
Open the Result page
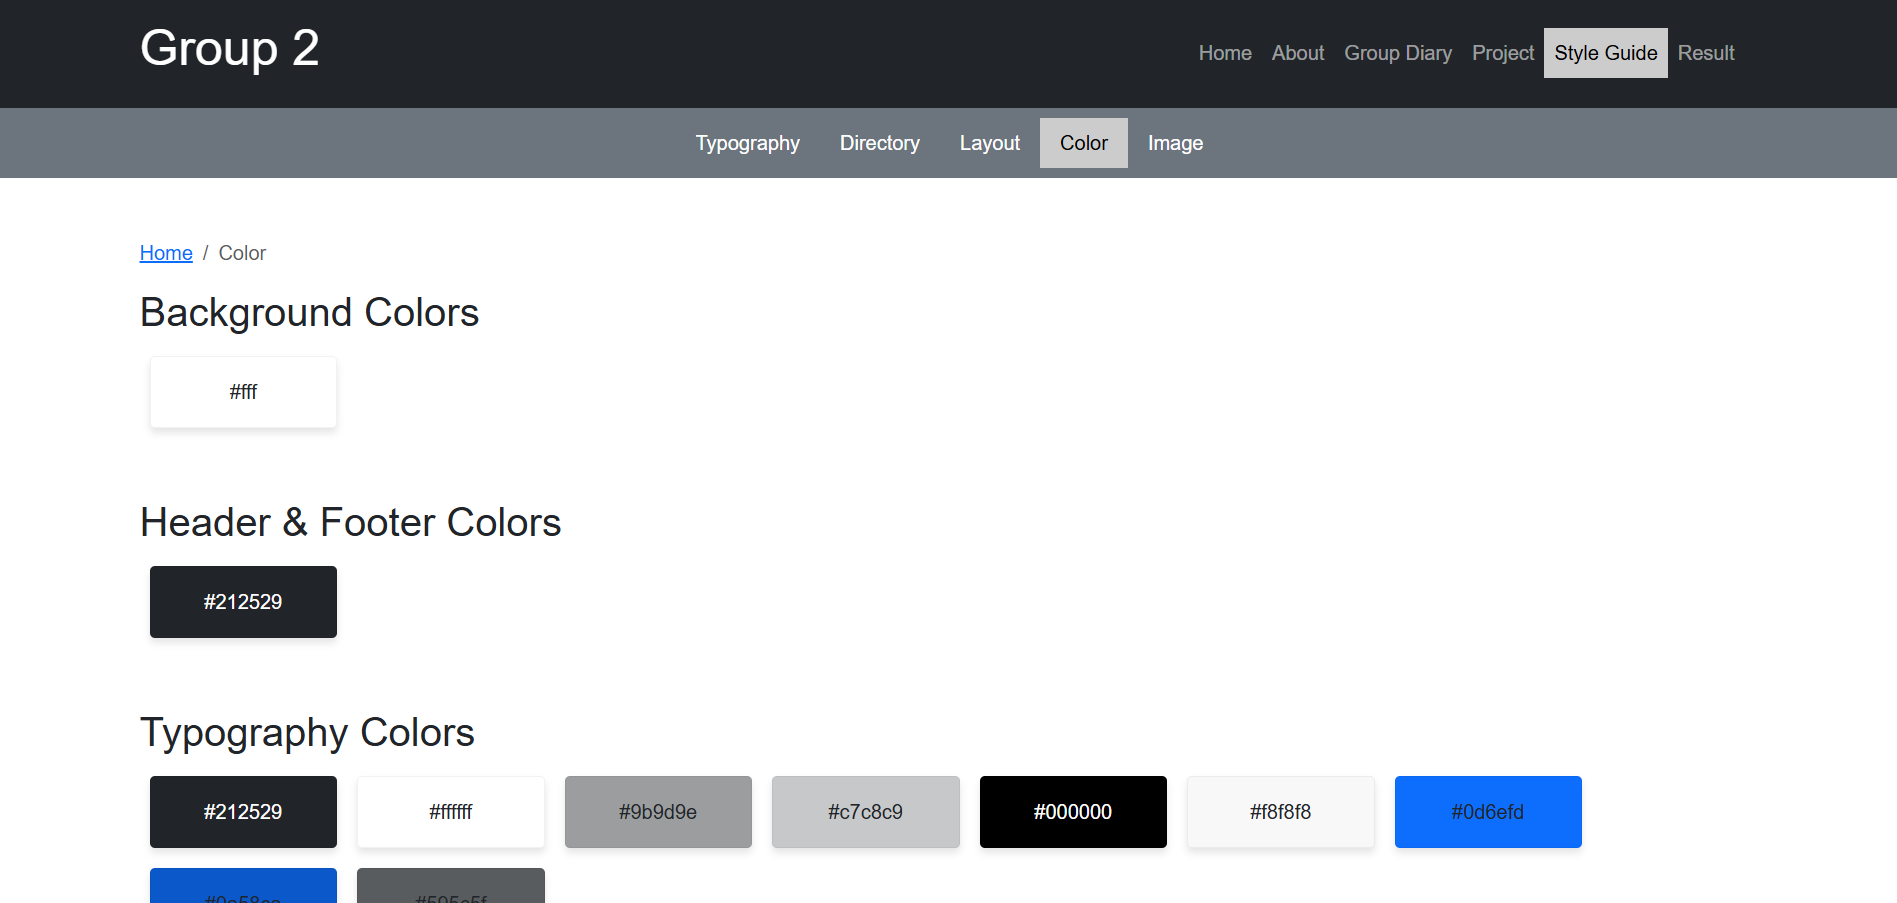(1705, 53)
